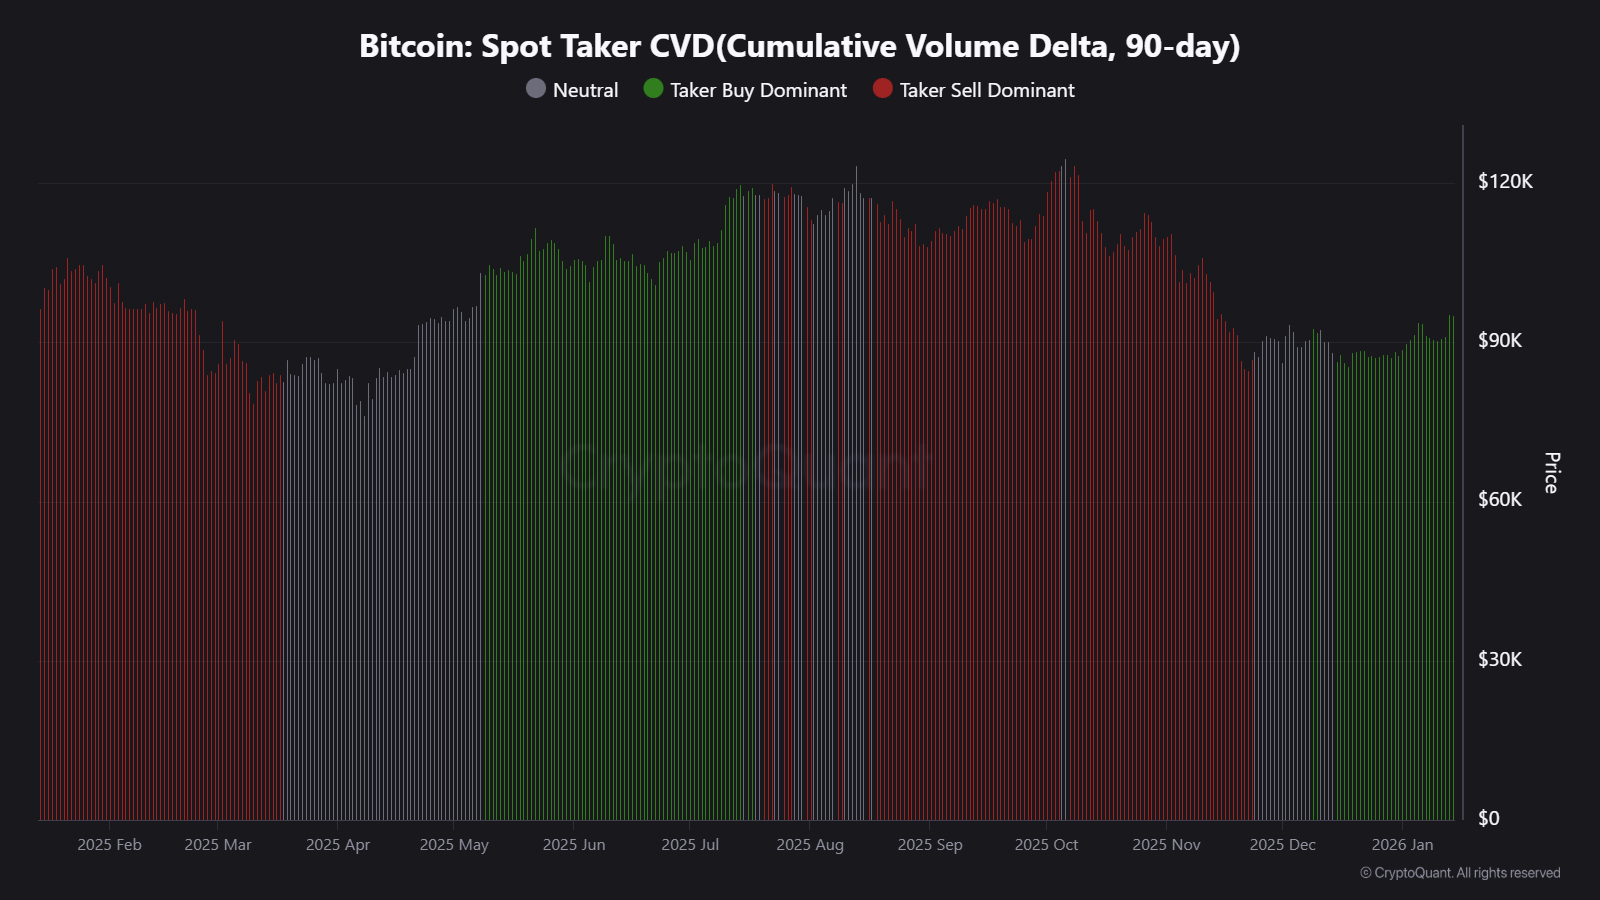The width and height of the screenshot is (1600, 900).
Task: Toggle Taker Sell Dominant legend text
Action: [986, 90]
